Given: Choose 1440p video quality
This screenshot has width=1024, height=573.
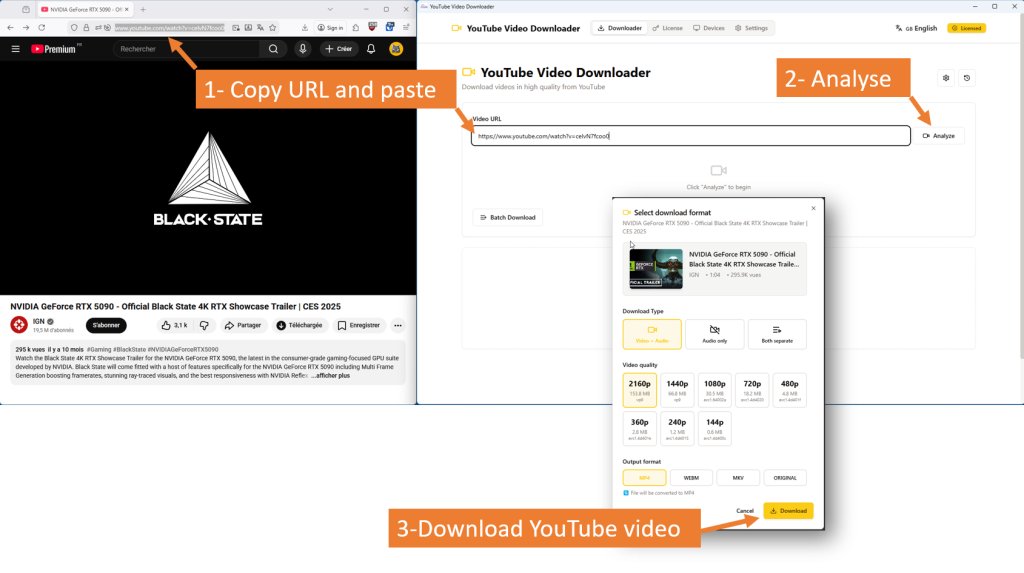Looking at the screenshot, I should pyautogui.click(x=677, y=390).
